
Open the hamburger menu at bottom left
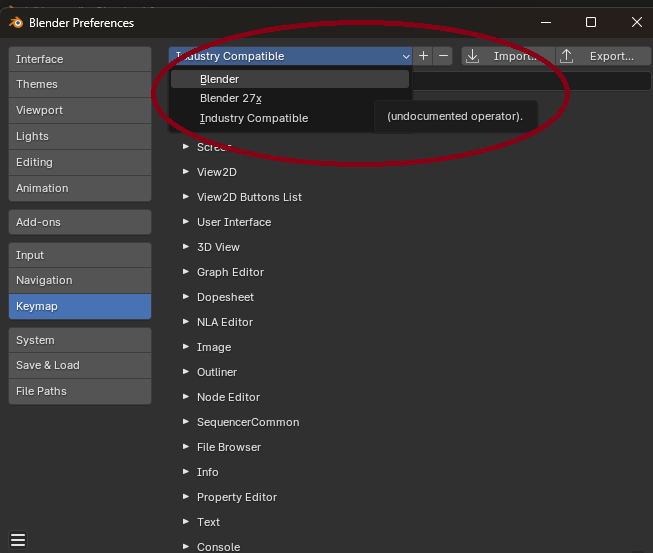click(x=17, y=540)
